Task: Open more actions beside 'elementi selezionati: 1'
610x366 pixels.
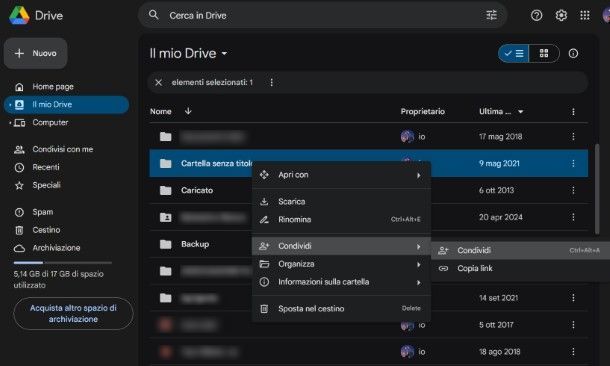Action: tap(272, 82)
